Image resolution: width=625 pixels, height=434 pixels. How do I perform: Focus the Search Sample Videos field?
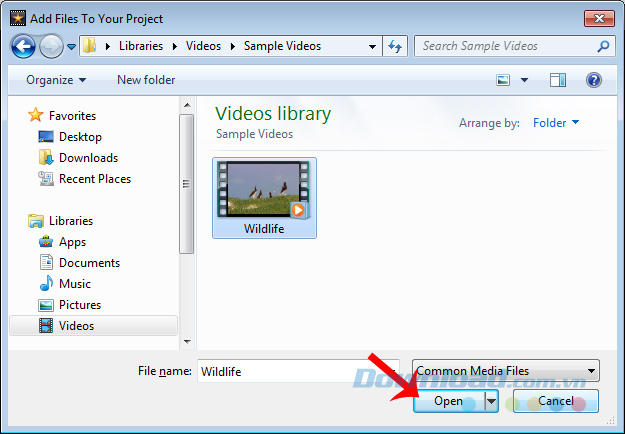point(514,46)
